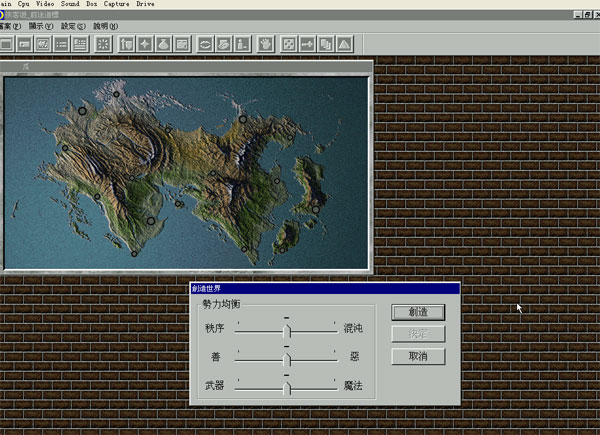Click the dice icon in the toolbar
This screenshot has height=435, width=600.
click(288, 44)
